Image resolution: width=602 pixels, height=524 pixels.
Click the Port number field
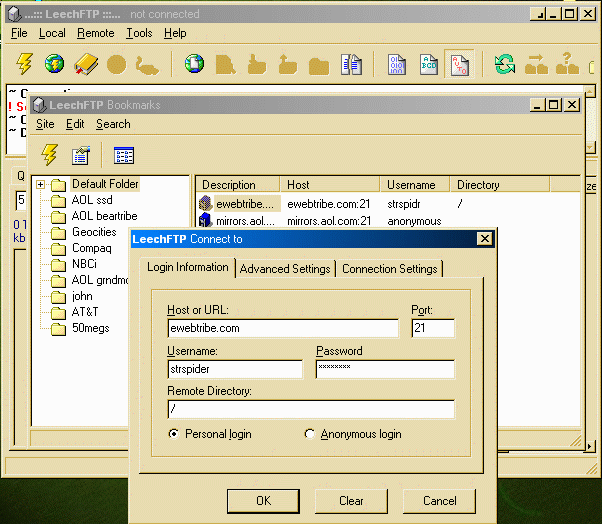pos(433,328)
